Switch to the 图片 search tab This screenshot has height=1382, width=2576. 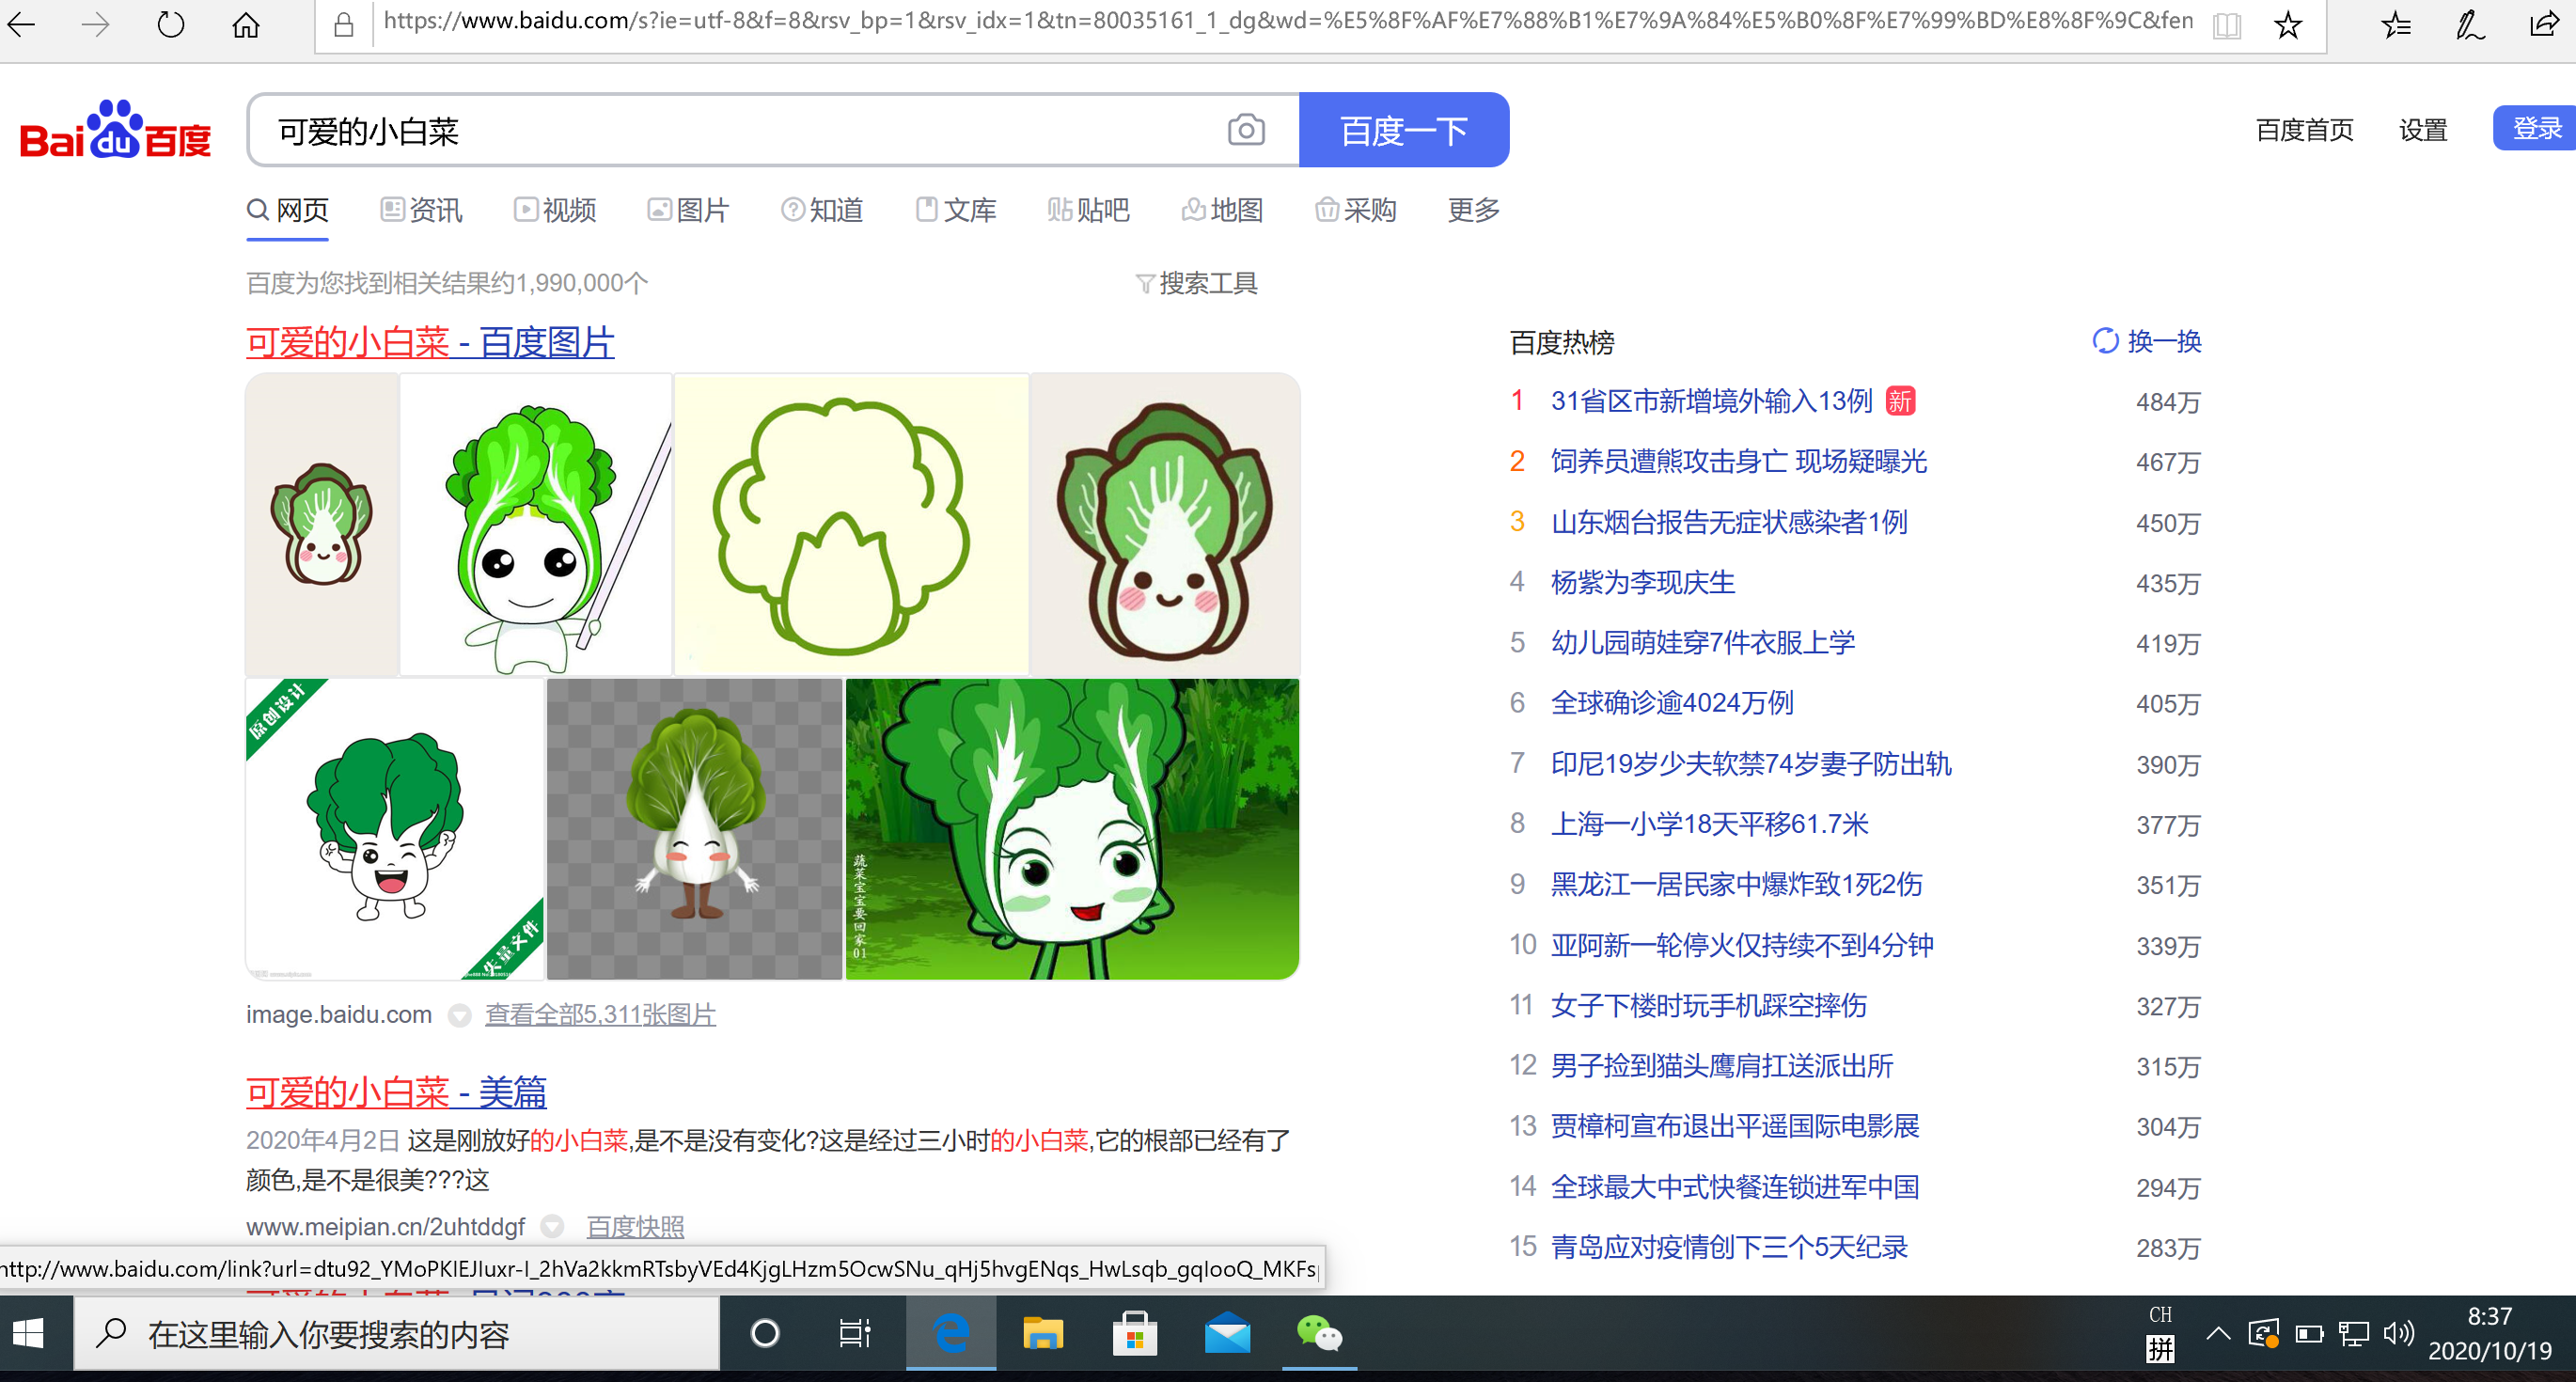tap(689, 210)
